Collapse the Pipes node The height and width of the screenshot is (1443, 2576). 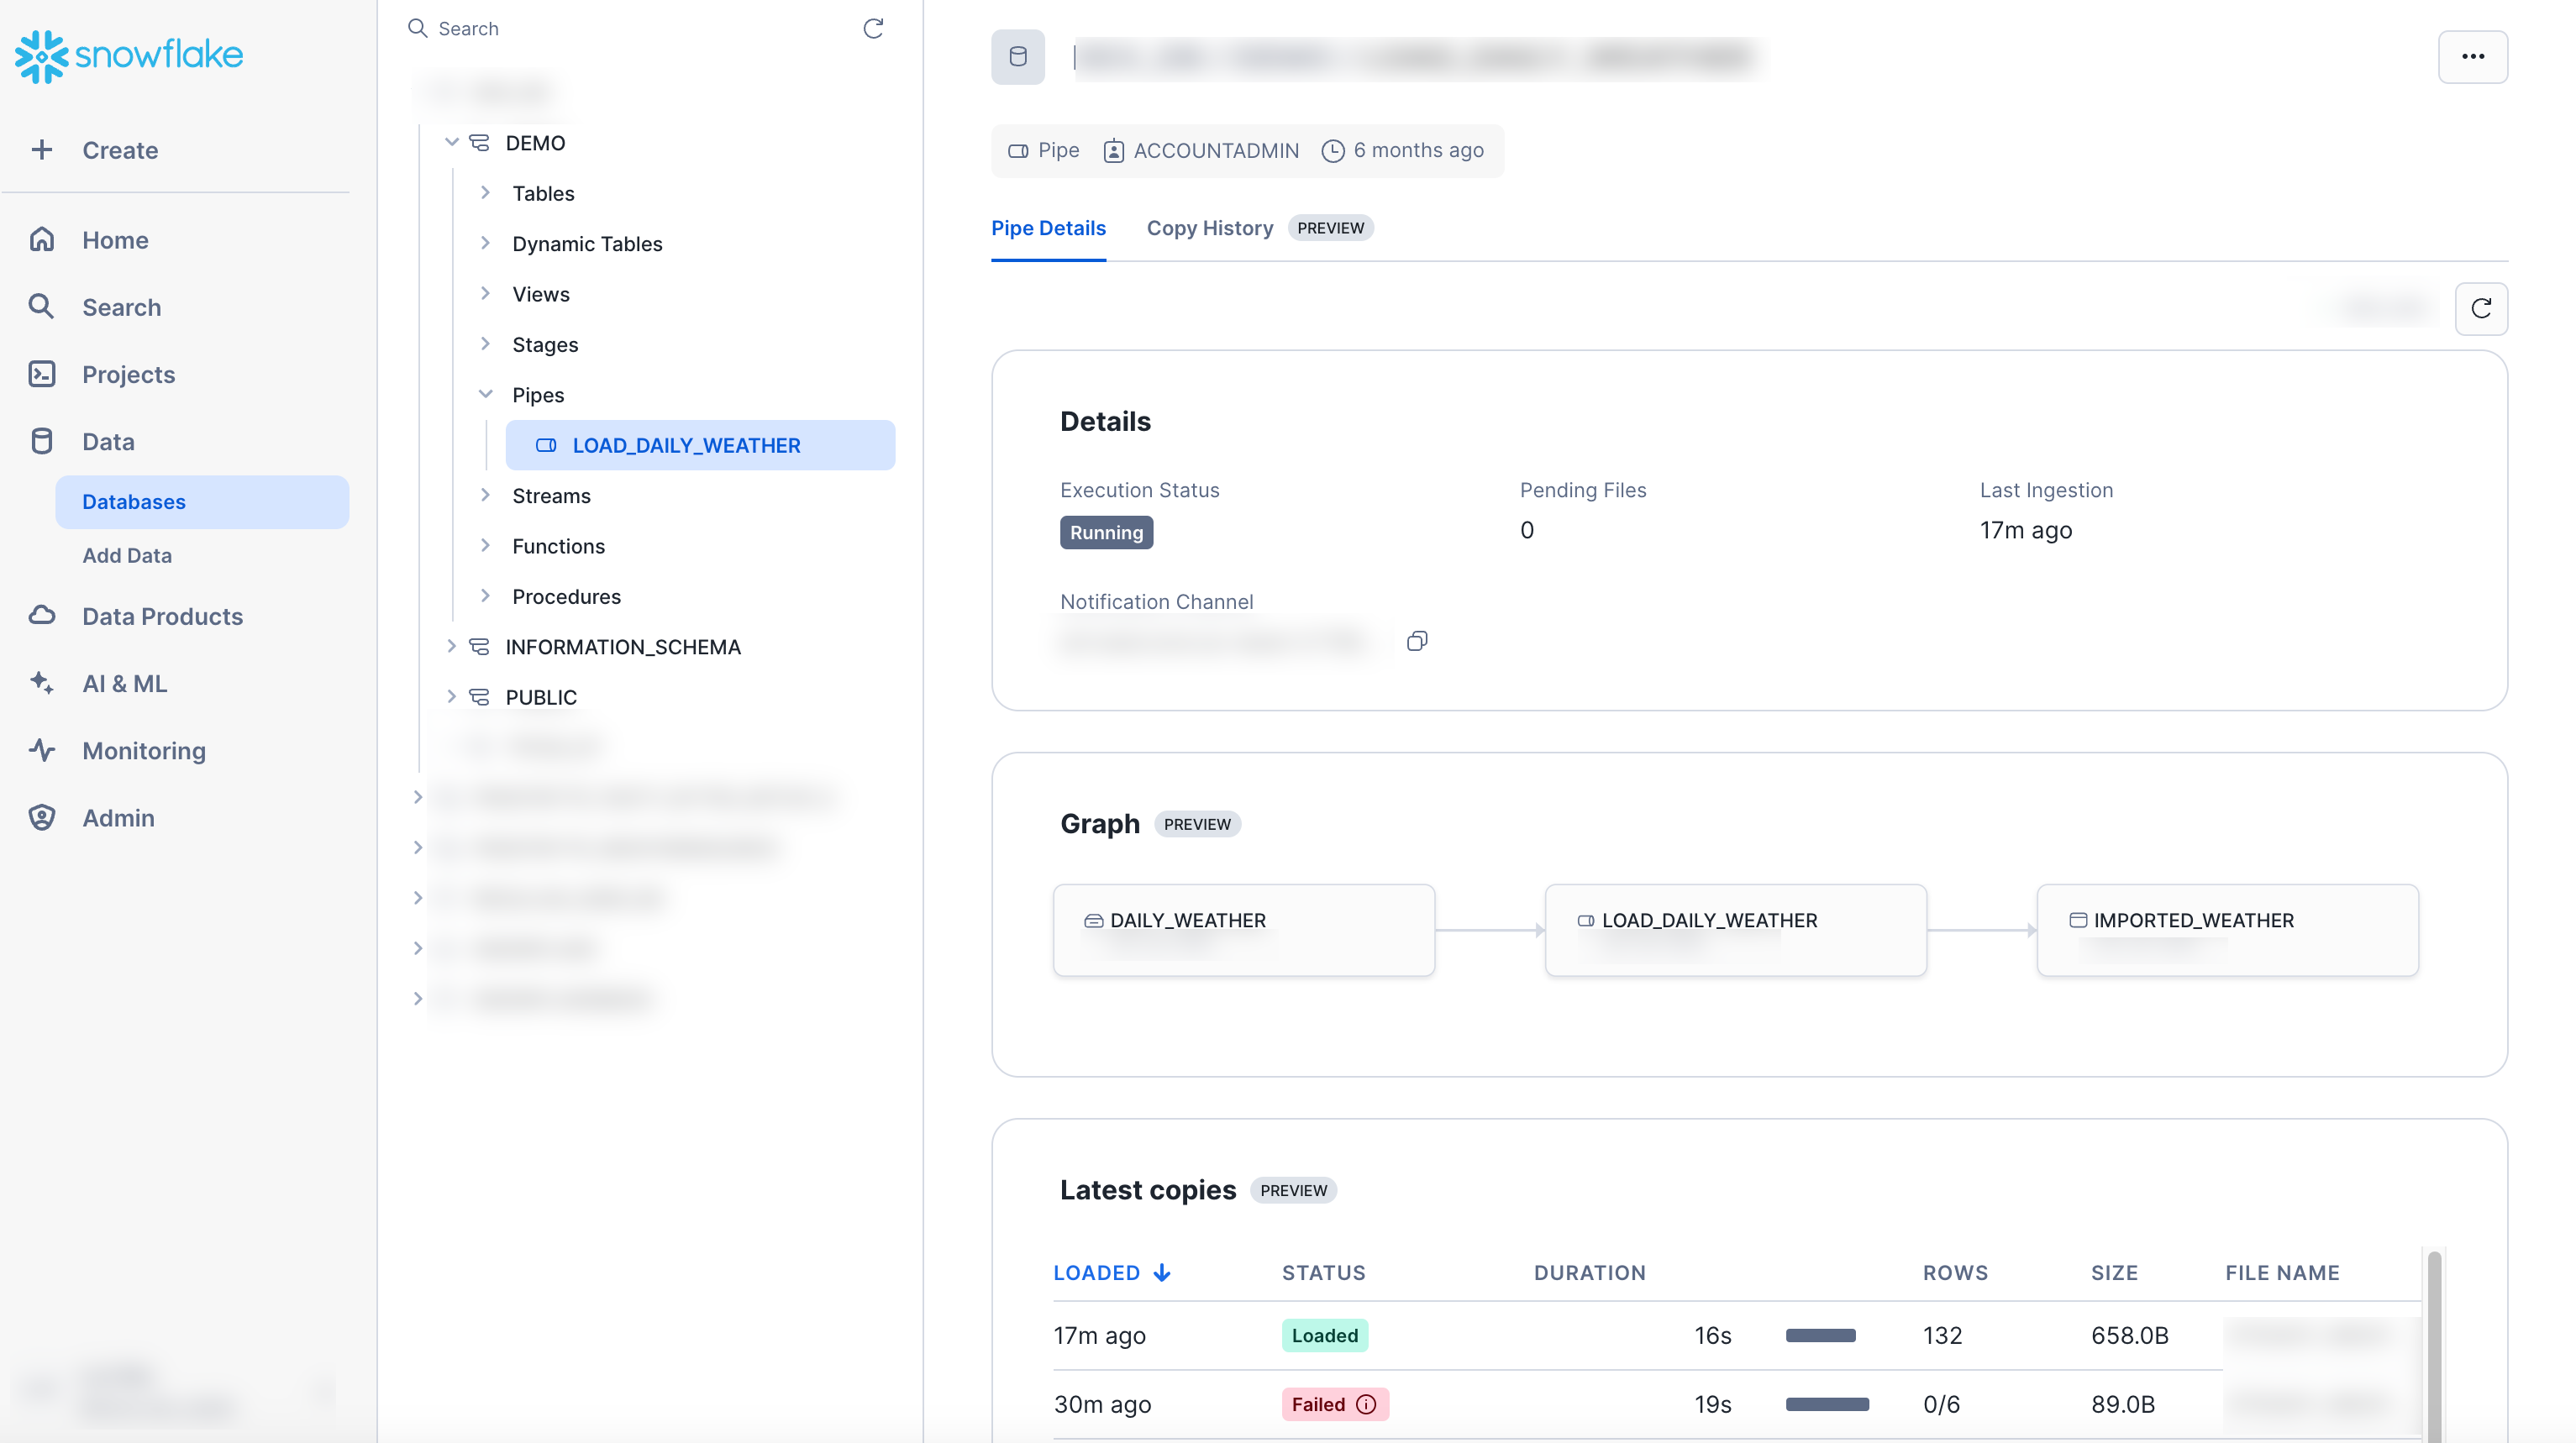[x=485, y=394]
